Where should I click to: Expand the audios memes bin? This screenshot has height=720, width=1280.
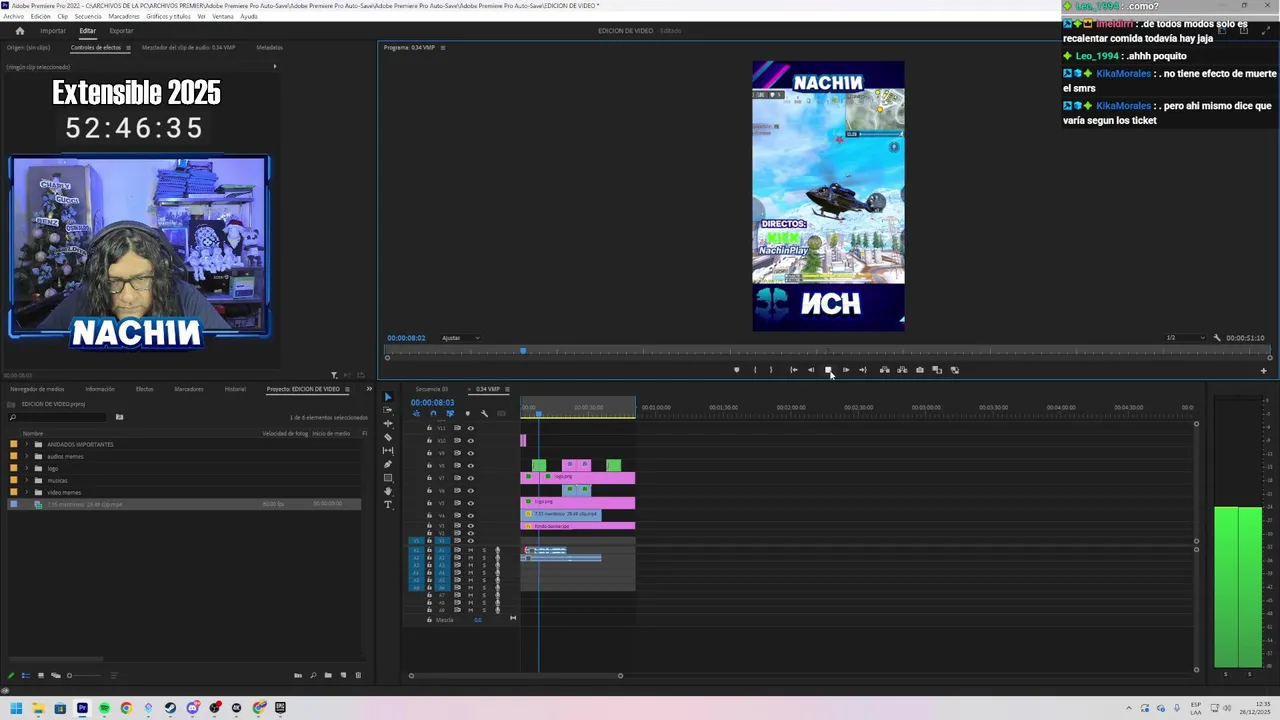[27, 456]
